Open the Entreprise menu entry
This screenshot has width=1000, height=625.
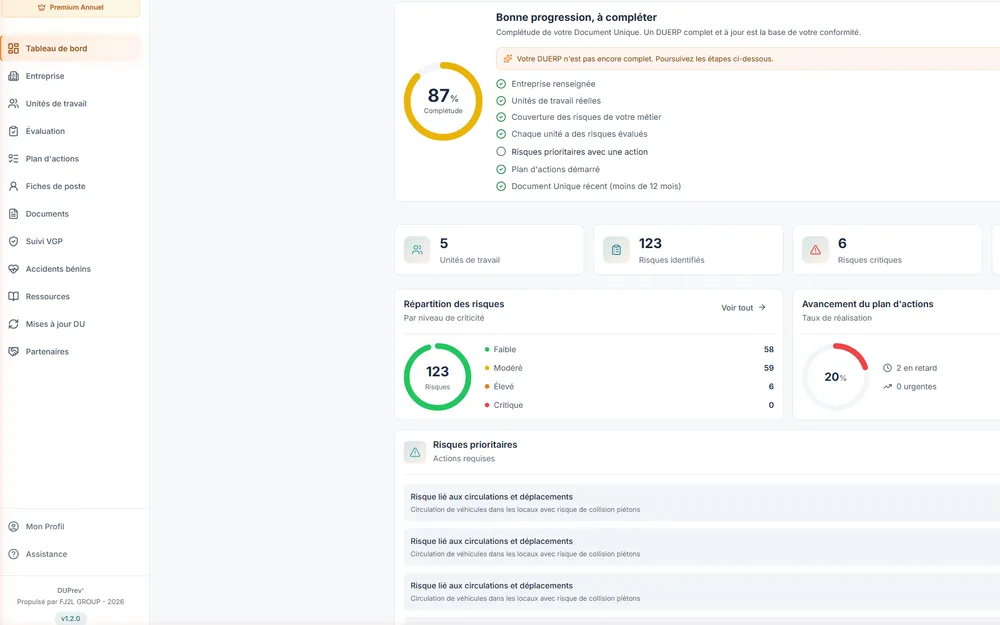(x=70, y=76)
